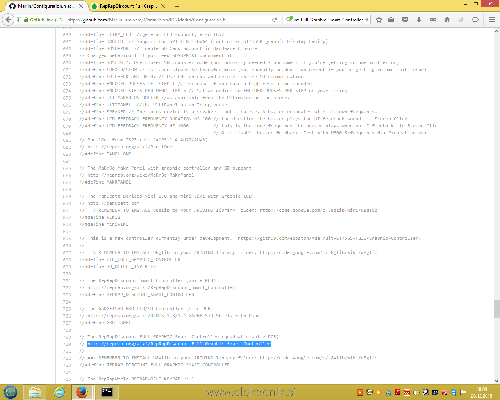This screenshot has width=500, height=400.
Task: Reload the page with the refresh icon
Action: coord(275,20)
